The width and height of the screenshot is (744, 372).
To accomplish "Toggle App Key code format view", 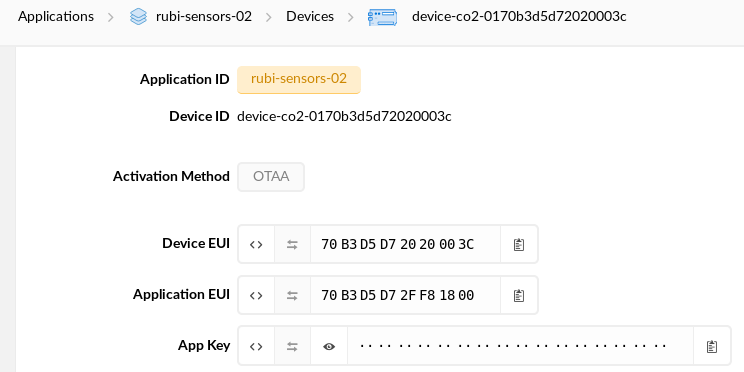I will [x=256, y=346].
